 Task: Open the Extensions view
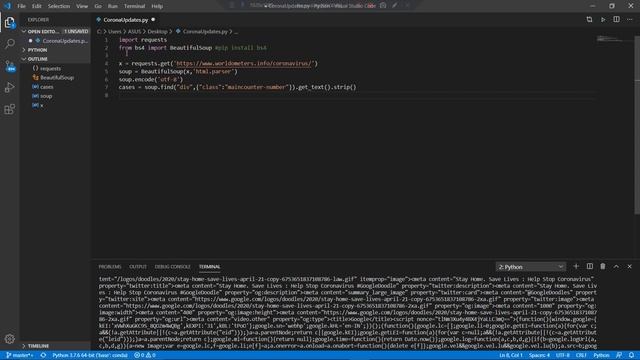(x=10, y=109)
